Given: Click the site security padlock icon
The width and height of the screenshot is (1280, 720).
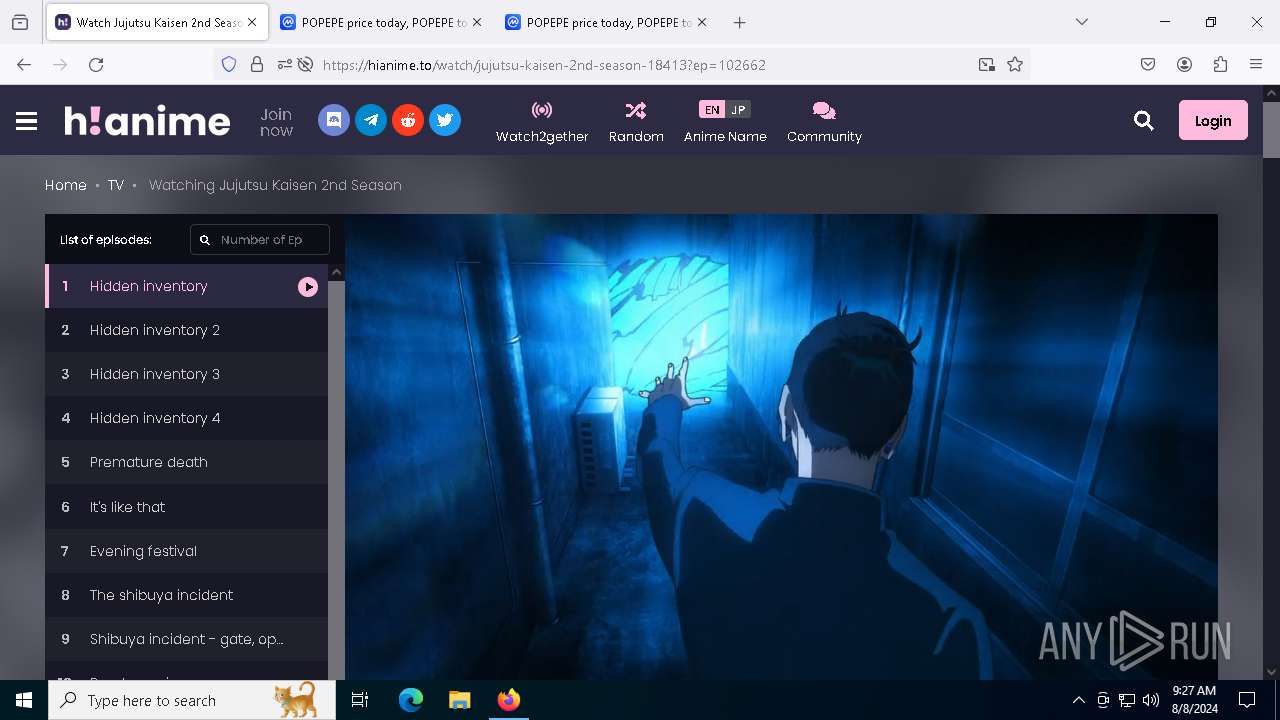Looking at the screenshot, I should click(x=257, y=64).
